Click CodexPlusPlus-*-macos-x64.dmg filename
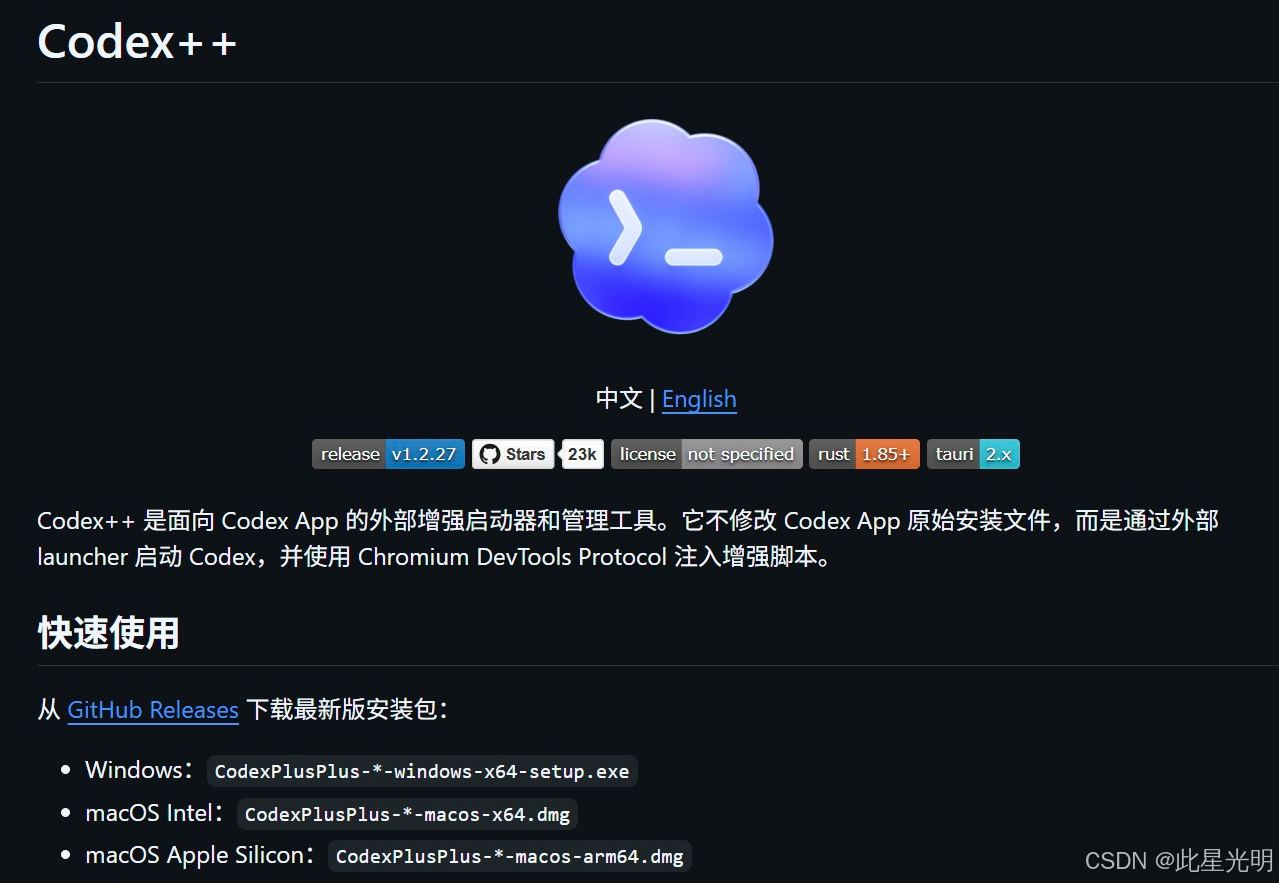Screen dimensions: 1279x883 click(x=407, y=814)
